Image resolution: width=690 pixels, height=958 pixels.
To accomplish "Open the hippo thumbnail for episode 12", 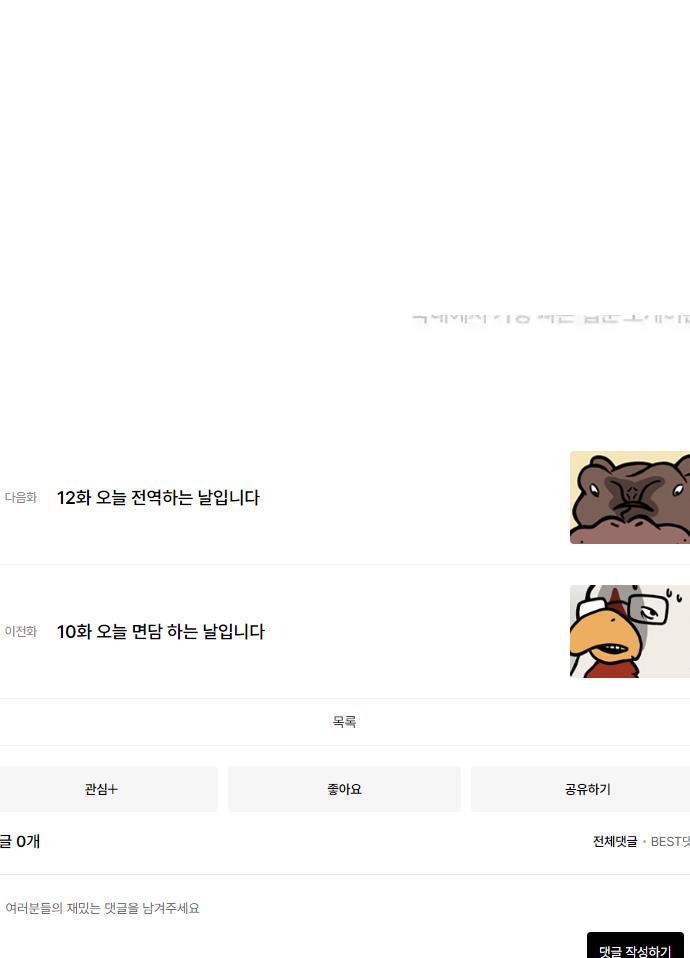I will [629, 497].
